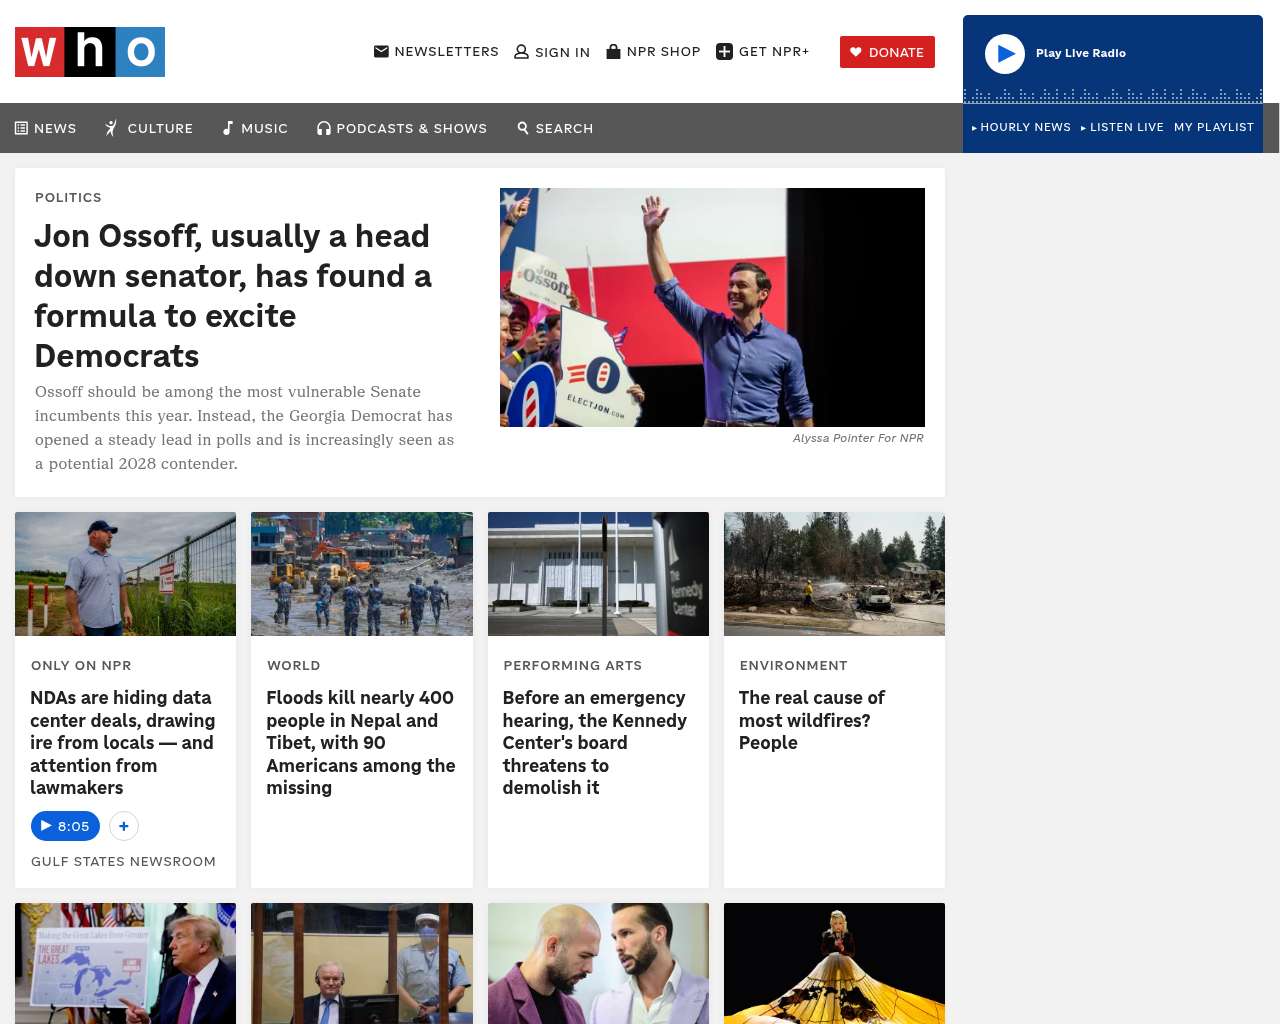Open the NDAs data center deals headline
1280x1024 pixels.
pyautogui.click(x=123, y=742)
